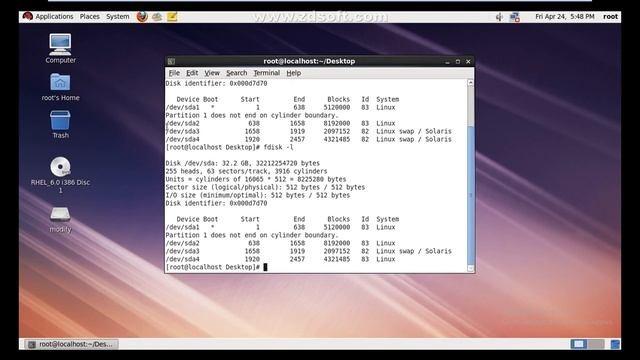Click the GNOME foot Applications icon
The image size is (640, 360).
click(27, 16)
